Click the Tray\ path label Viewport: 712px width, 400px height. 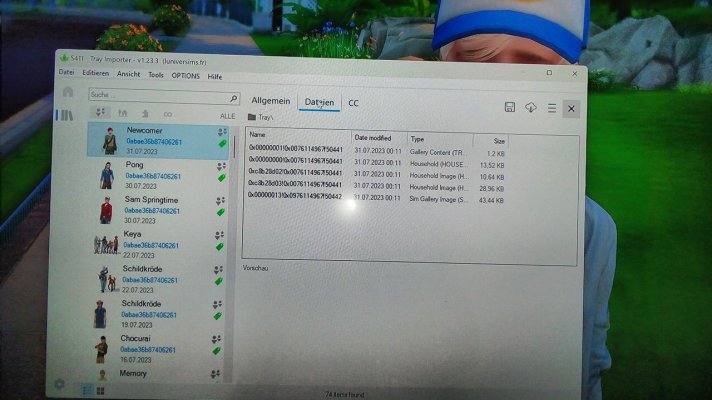[266, 118]
